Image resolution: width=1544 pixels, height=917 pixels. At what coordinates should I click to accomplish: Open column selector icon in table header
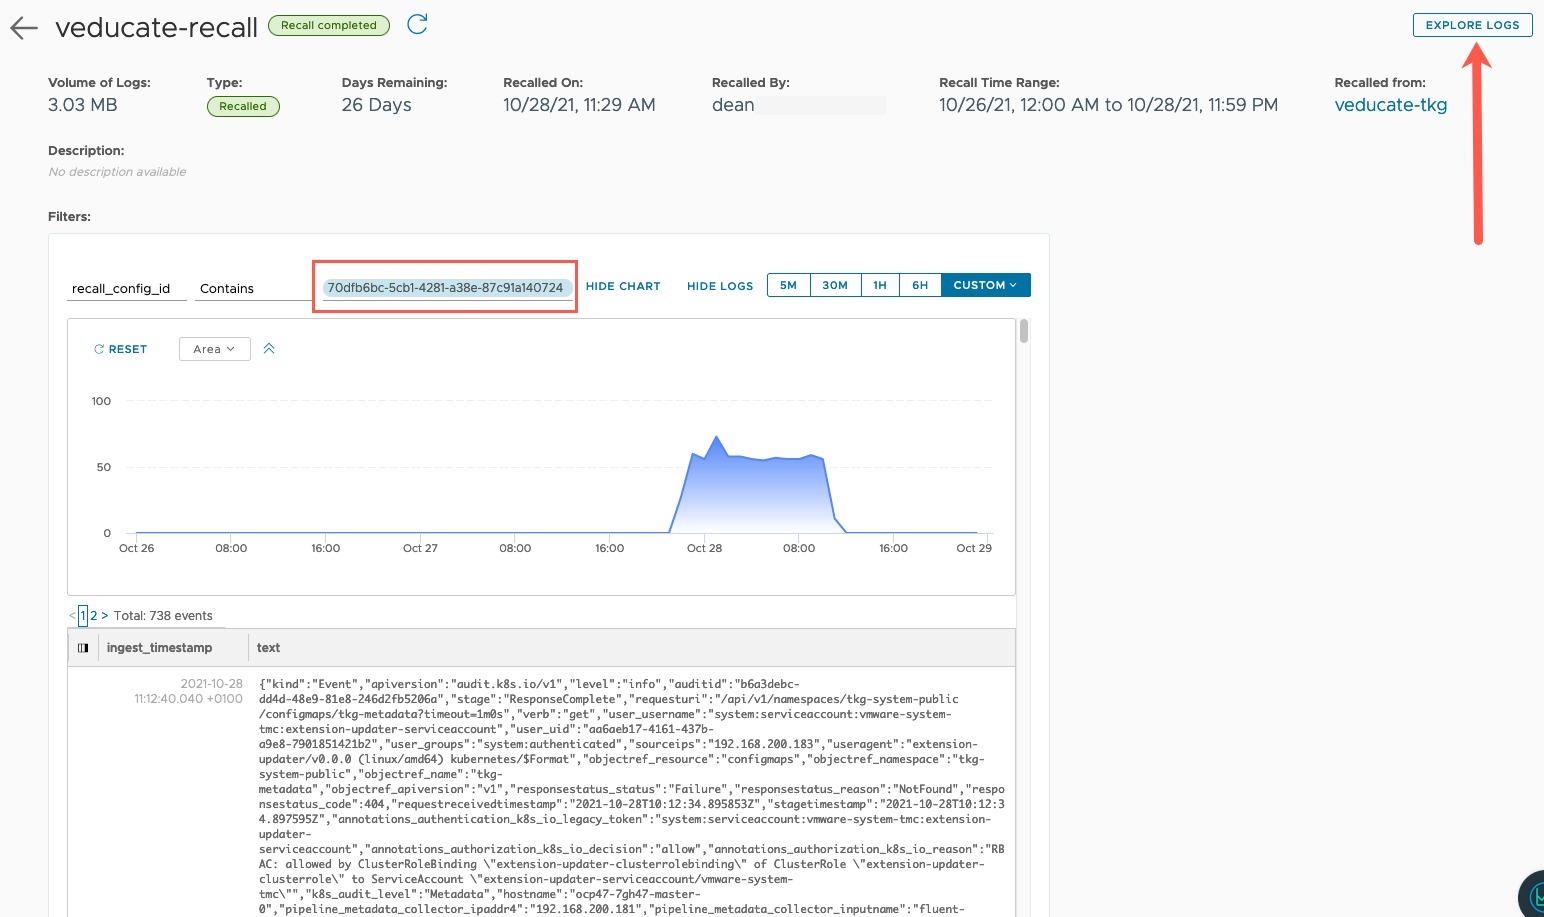pyautogui.click(x=83, y=648)
